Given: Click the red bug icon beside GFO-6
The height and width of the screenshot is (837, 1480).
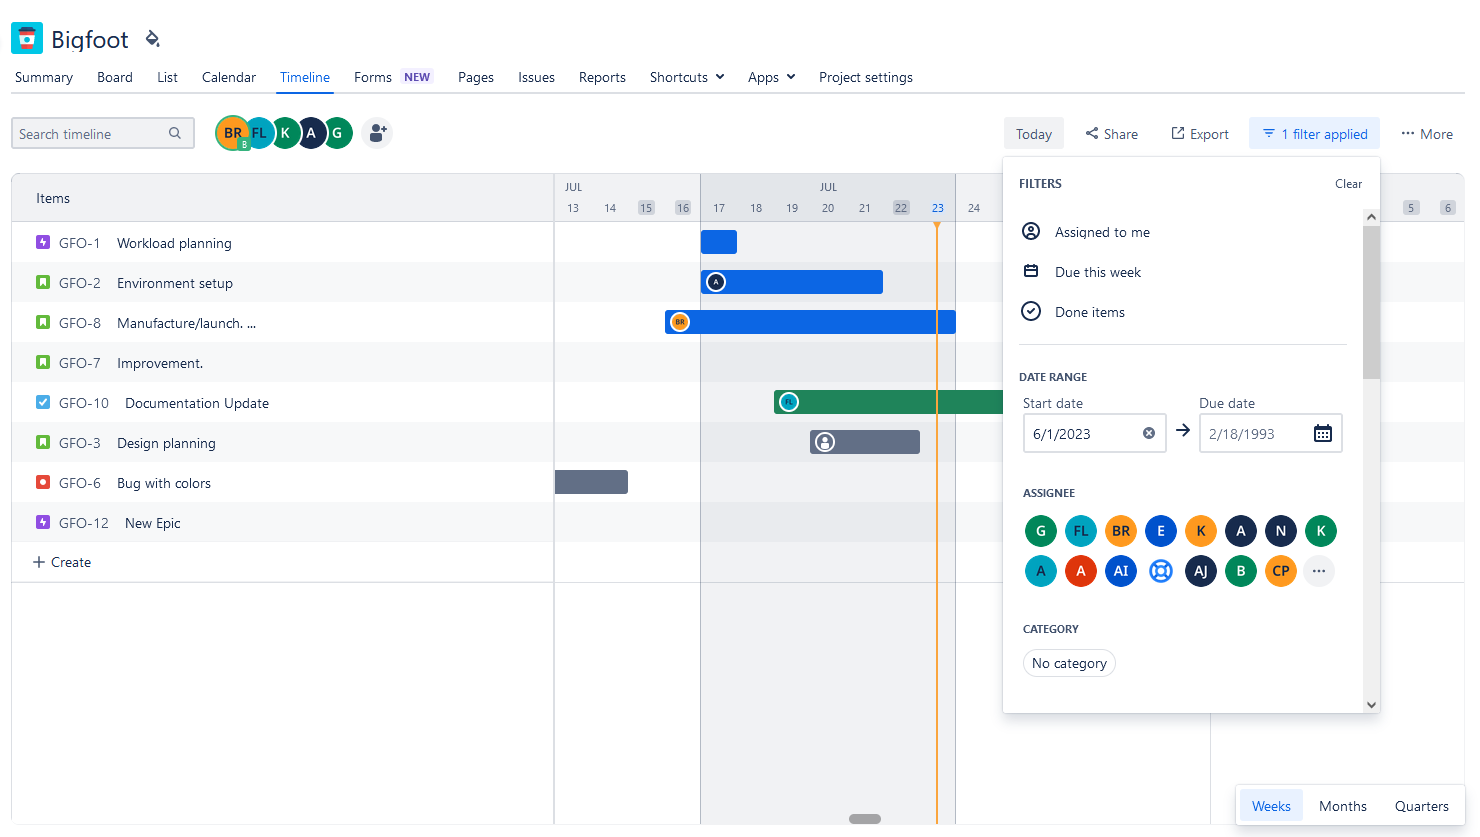Looking at the screenshot, I should click(40, 482).
